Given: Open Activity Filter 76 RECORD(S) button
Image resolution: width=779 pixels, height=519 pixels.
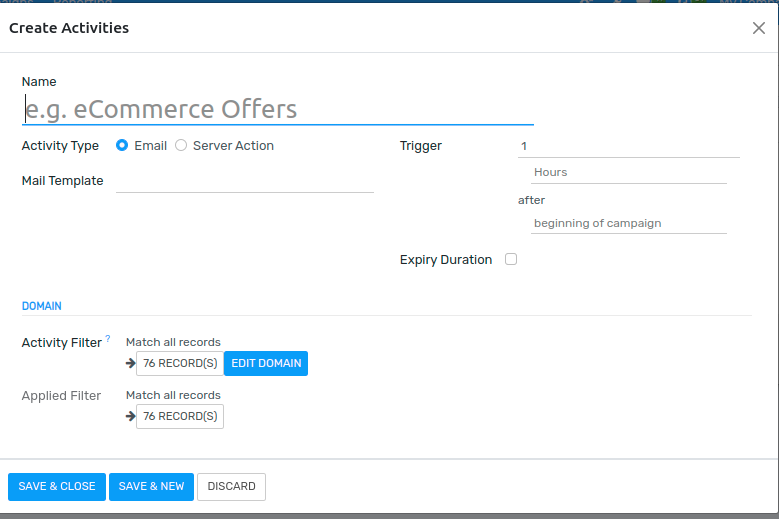Looking at the screenshot, I should pos(180,364).
